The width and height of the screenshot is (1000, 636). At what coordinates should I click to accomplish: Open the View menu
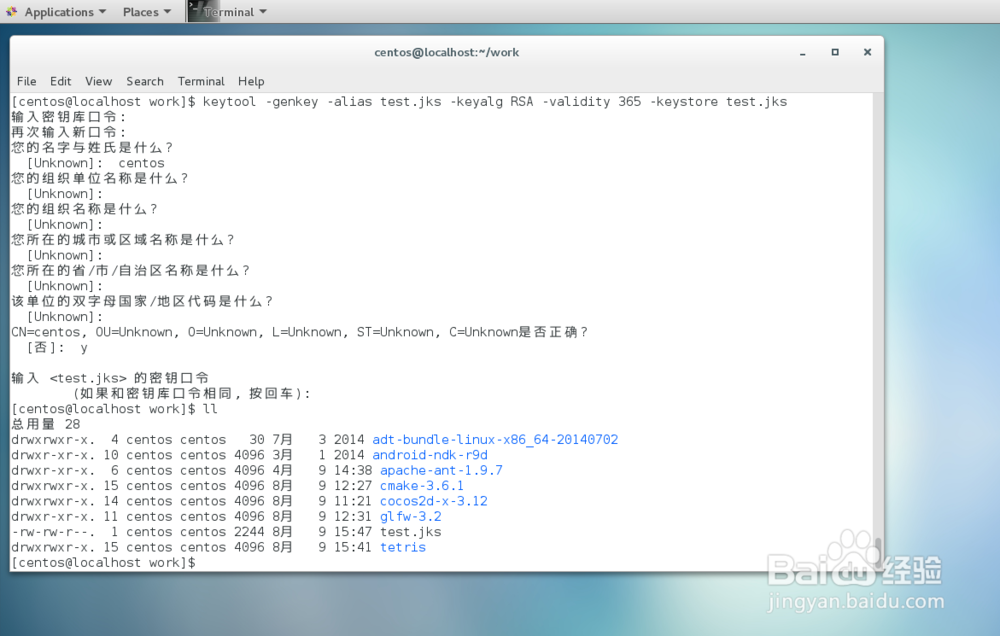[98, 81]
